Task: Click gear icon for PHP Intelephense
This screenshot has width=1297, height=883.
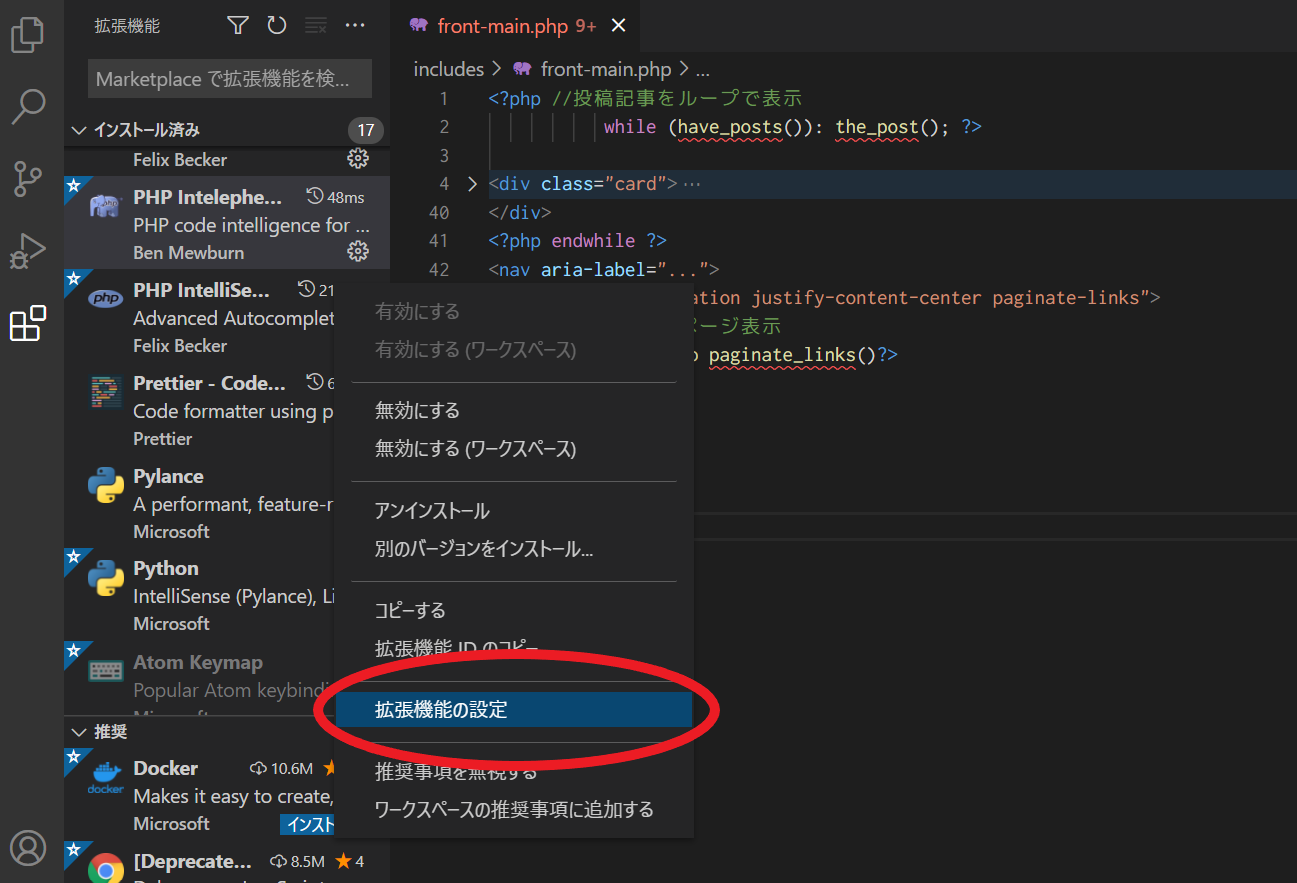Action: click(357, 251)
